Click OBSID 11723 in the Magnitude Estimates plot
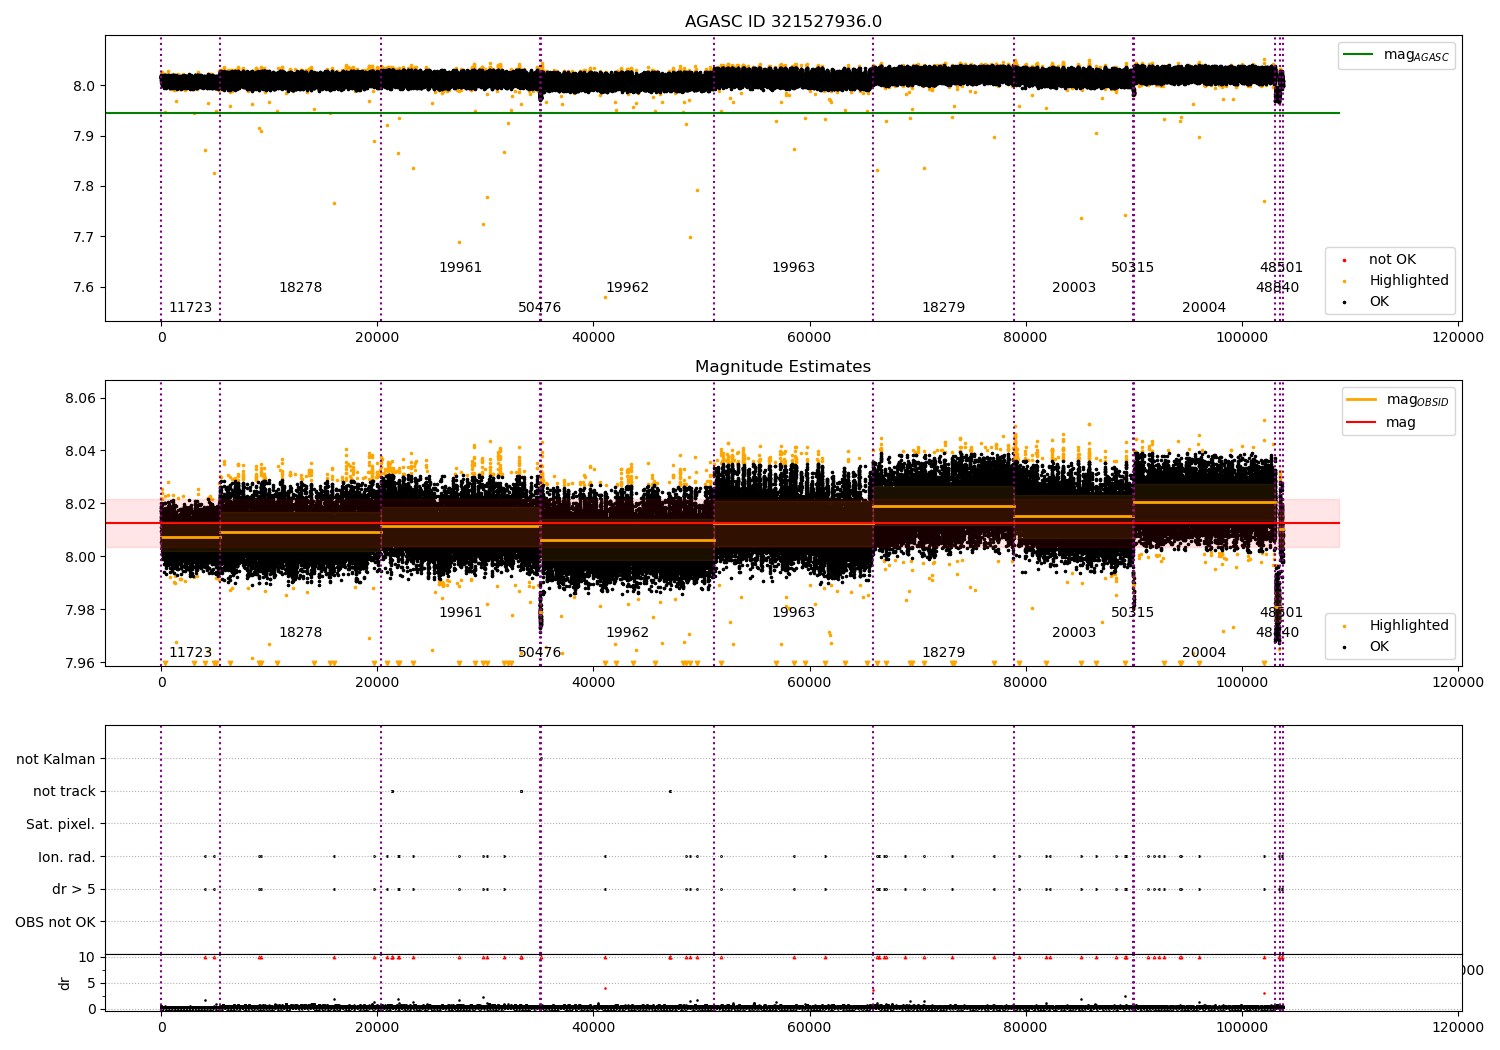Screen dimensions: 1500x1050 pyautogui.click(x=190, y=653)
